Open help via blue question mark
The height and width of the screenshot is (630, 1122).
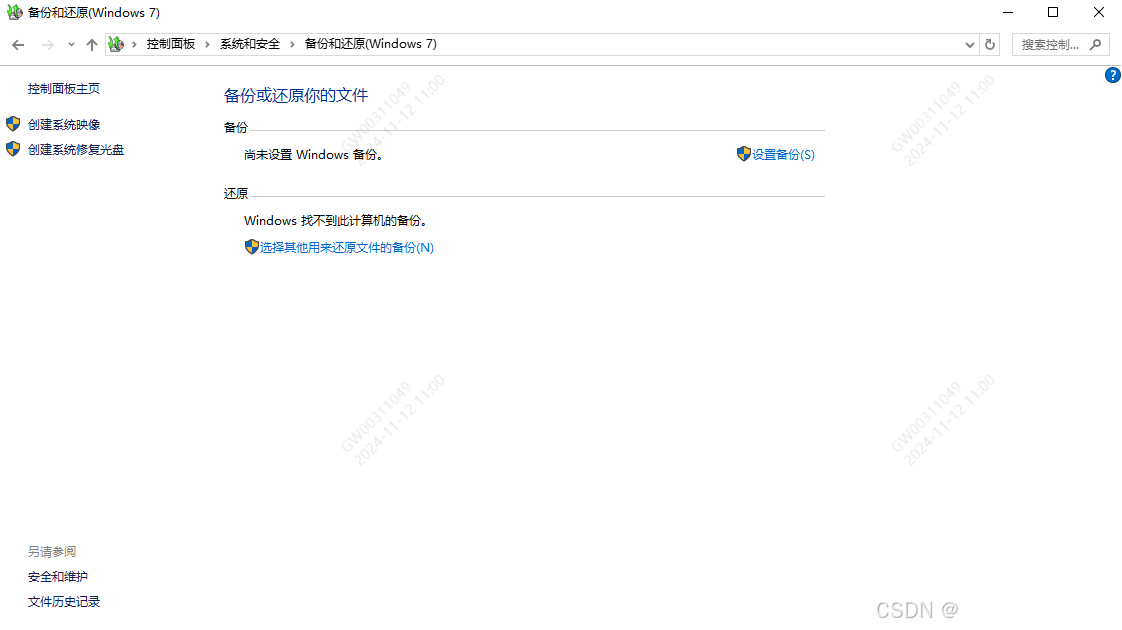pyautogui.click(x=1113, y=75)
